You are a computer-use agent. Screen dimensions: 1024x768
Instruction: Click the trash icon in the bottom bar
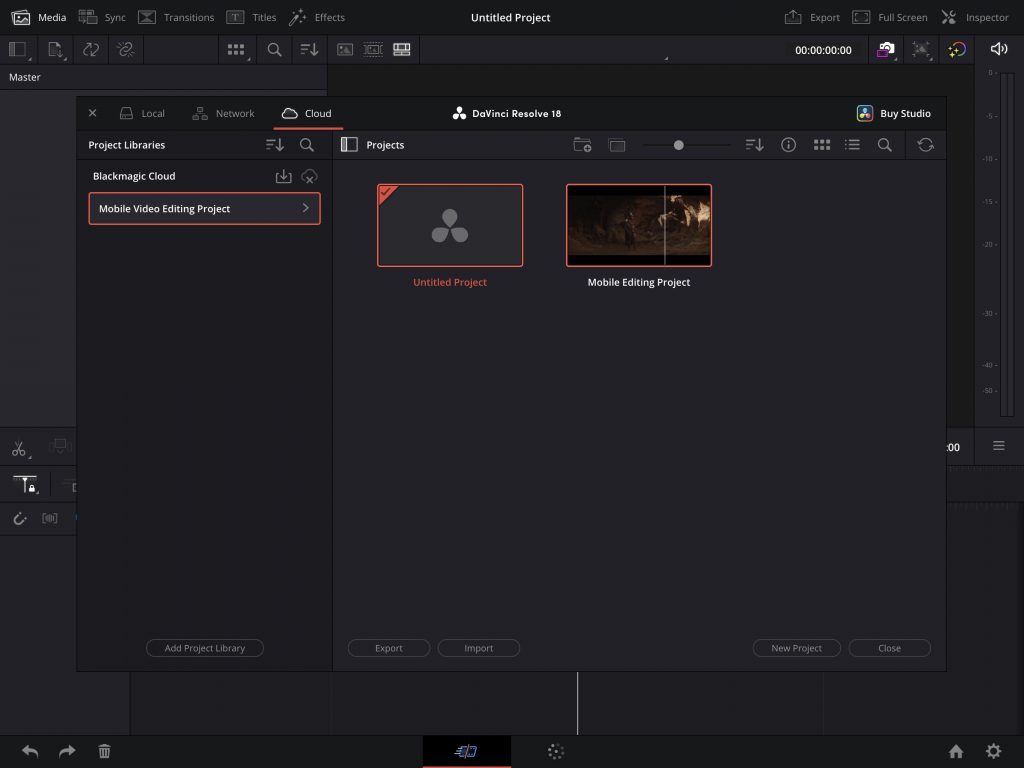104,752
